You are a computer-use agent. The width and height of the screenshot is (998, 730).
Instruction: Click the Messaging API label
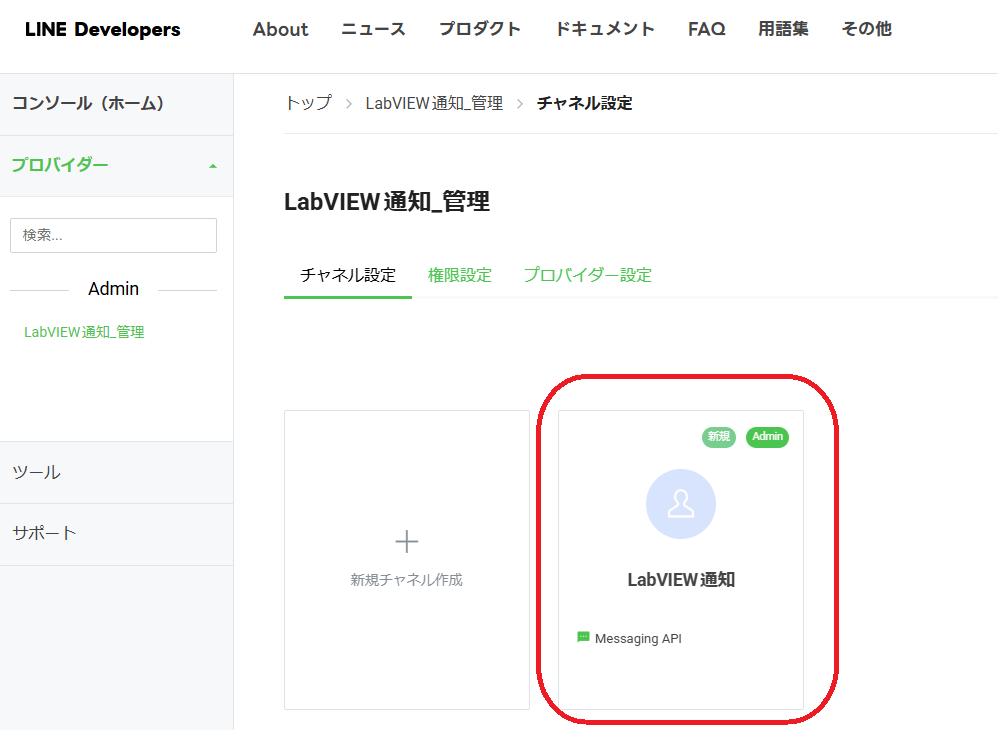pyautogui.click(x=638, y=638)
